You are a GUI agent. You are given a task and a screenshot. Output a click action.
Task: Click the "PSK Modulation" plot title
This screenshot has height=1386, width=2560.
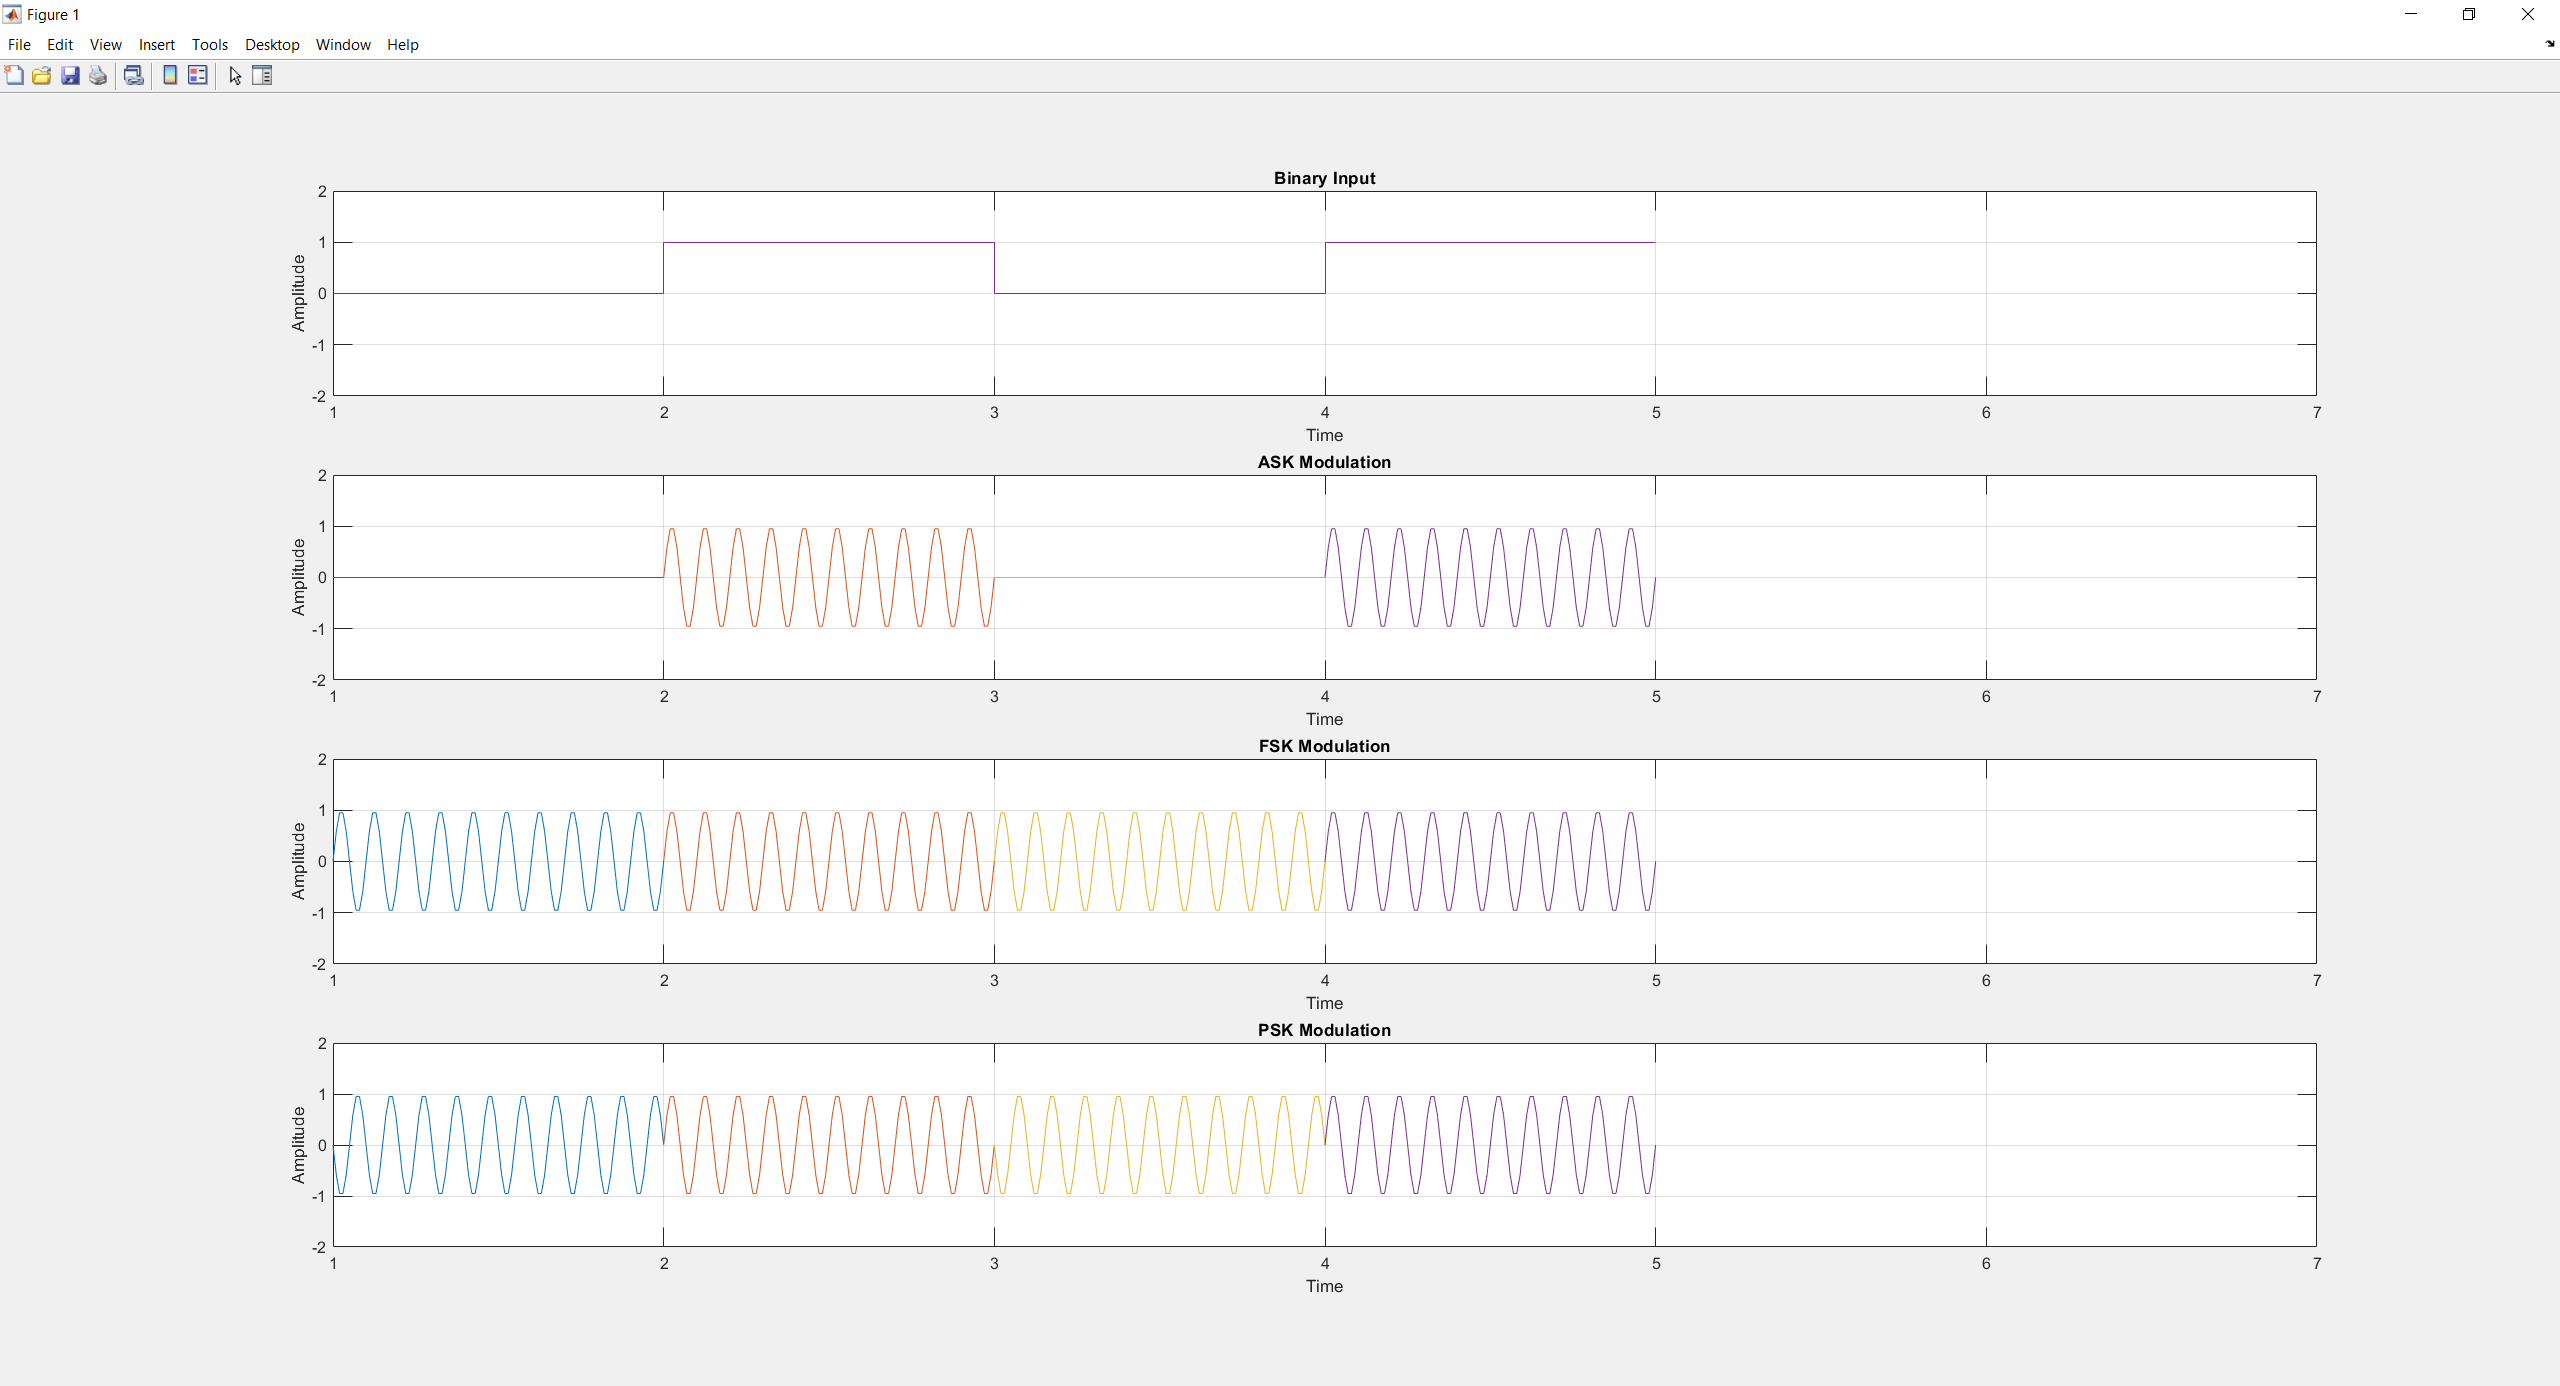click(1324, 1030)
